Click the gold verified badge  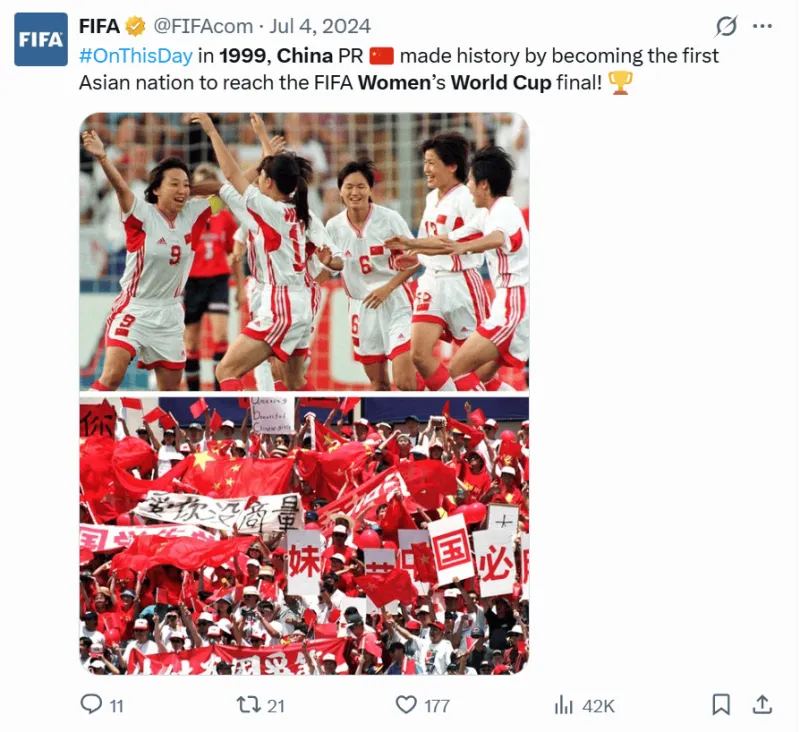coord(135,26)
